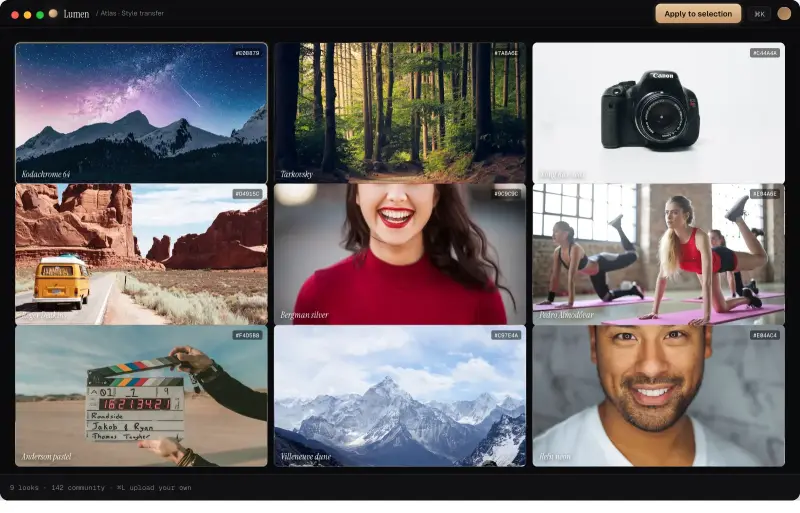Click the Apply to selection button

coord(697,14)
